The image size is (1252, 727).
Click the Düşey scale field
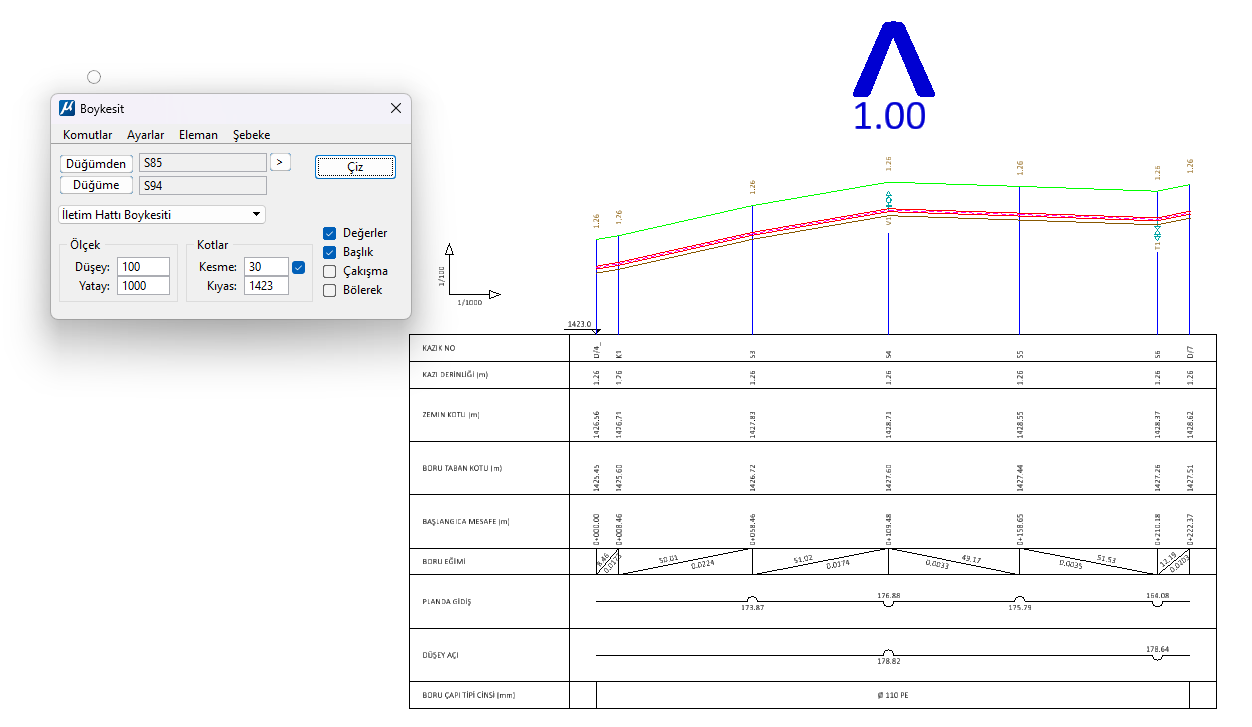point(142,266)
